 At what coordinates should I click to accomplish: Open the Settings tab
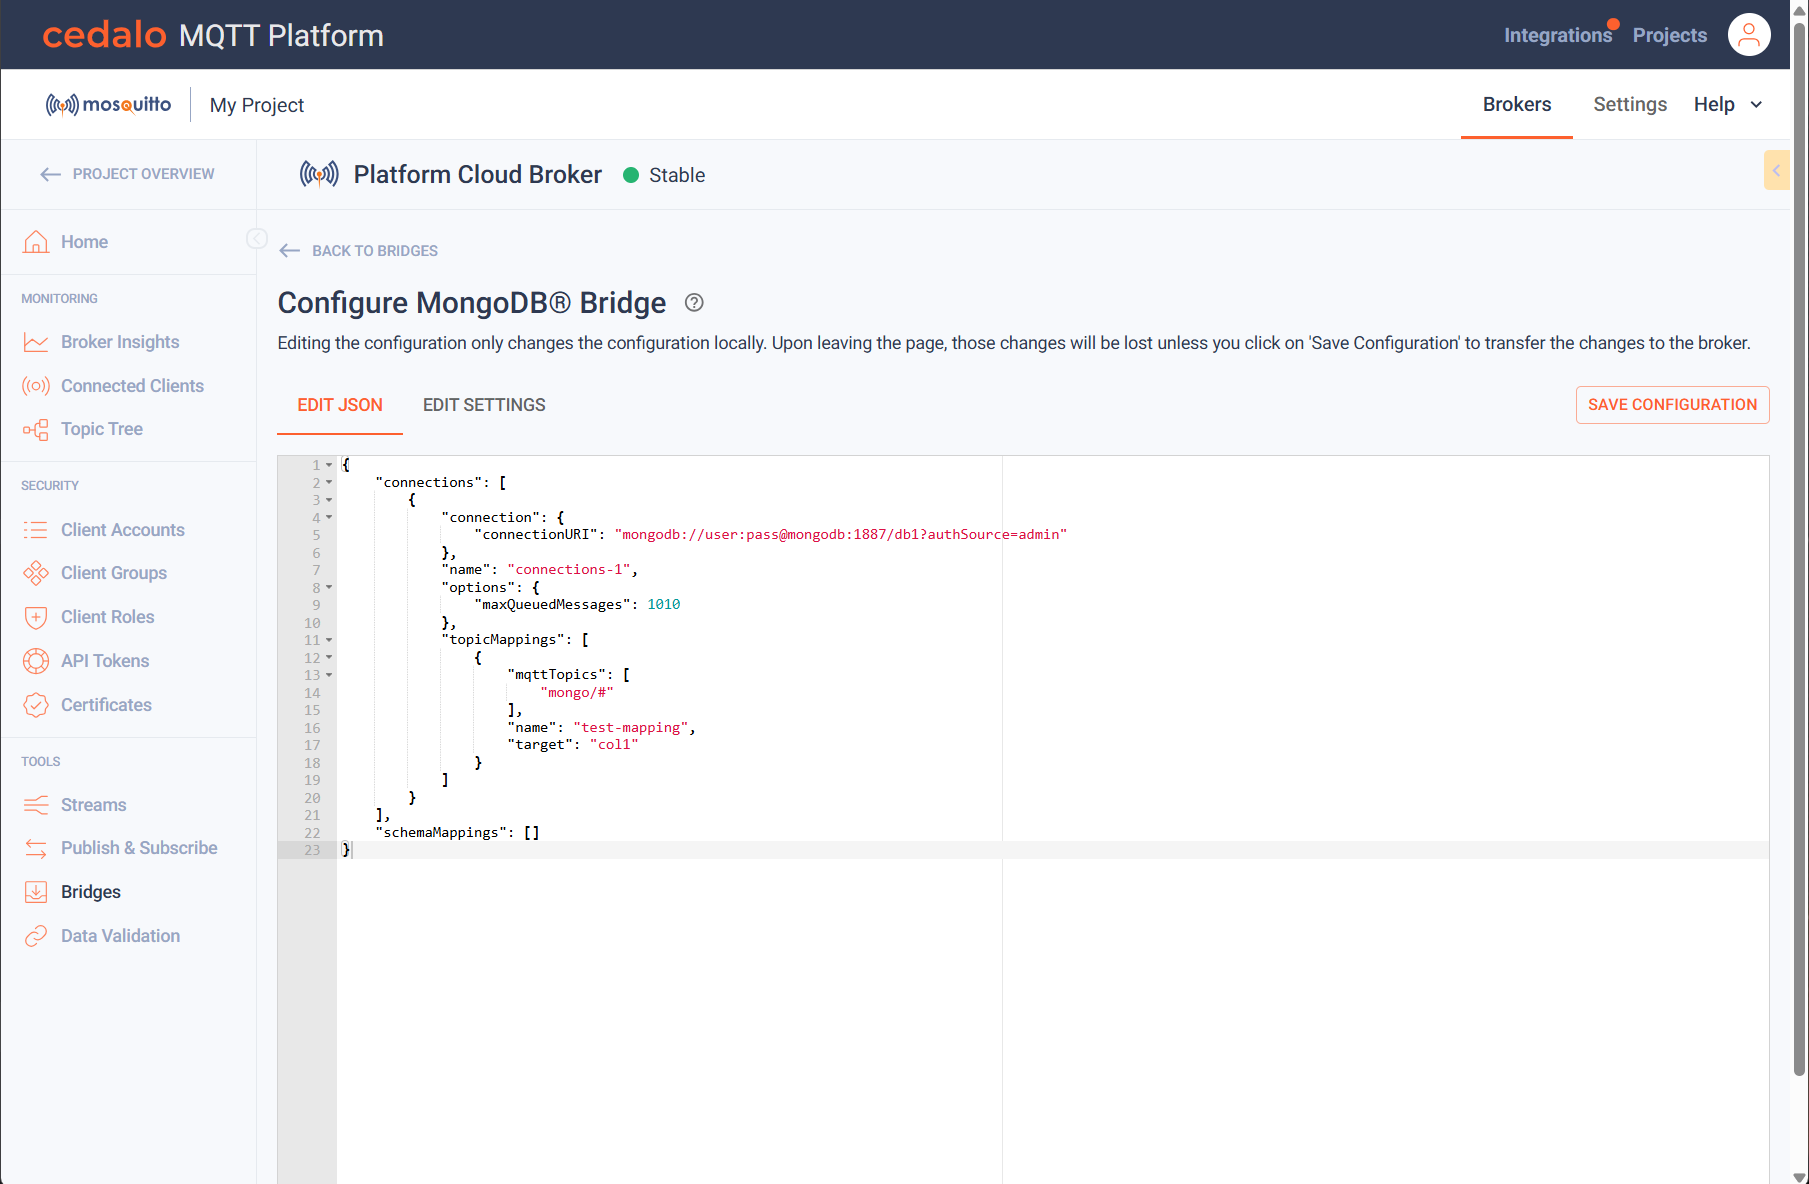click(x=1630, y=104)
